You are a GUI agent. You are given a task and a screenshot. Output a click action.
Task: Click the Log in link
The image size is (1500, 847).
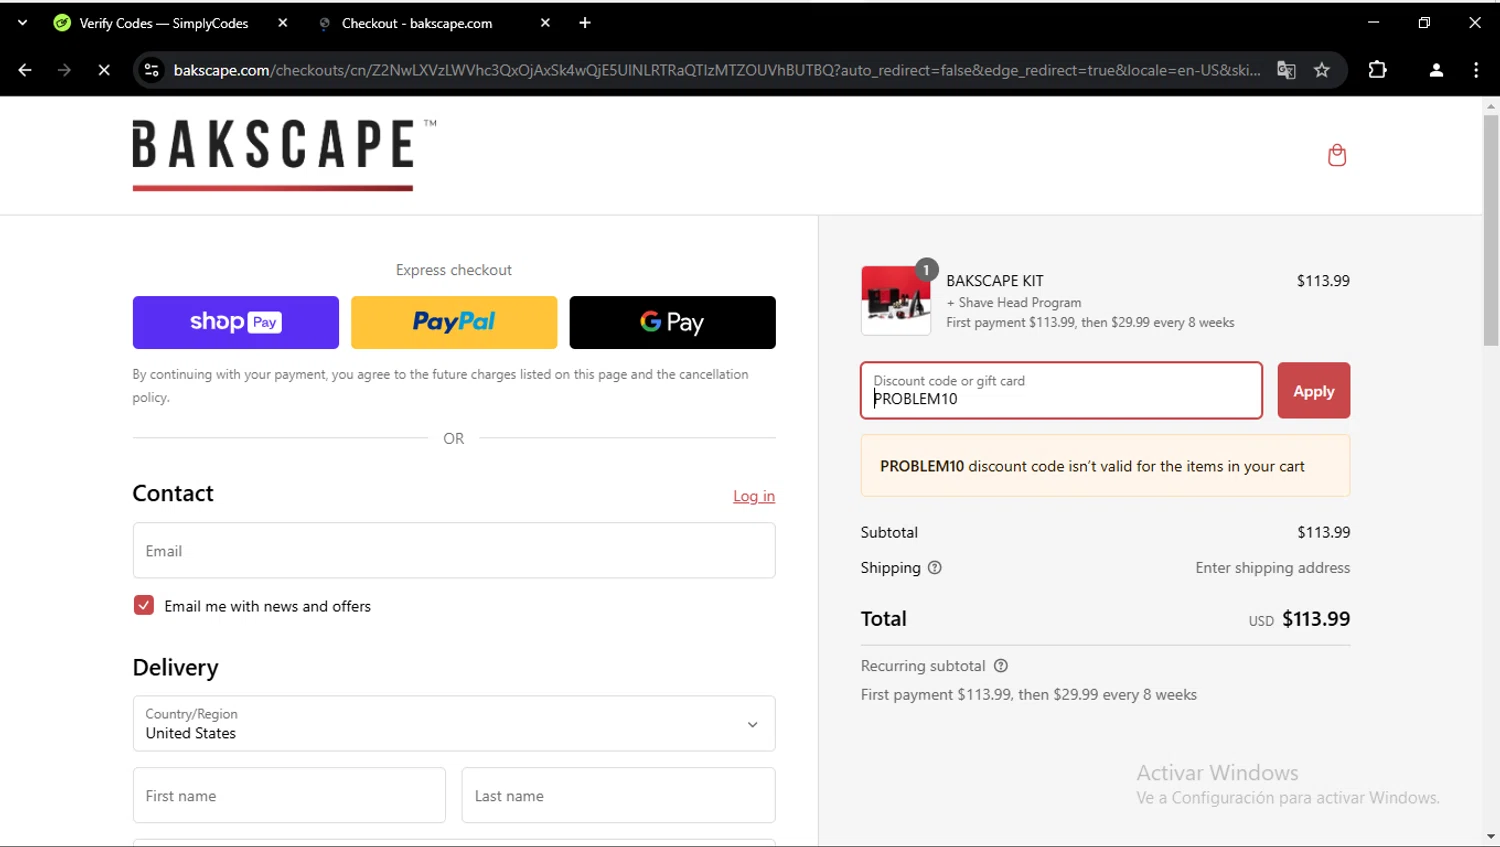point(754,496)
